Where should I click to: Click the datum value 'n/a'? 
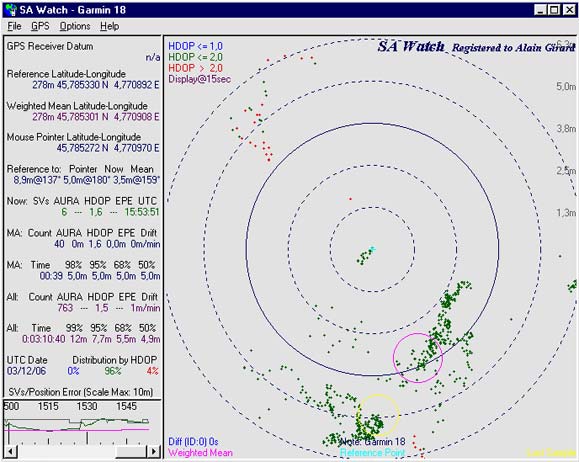click(x=153, y=58)
